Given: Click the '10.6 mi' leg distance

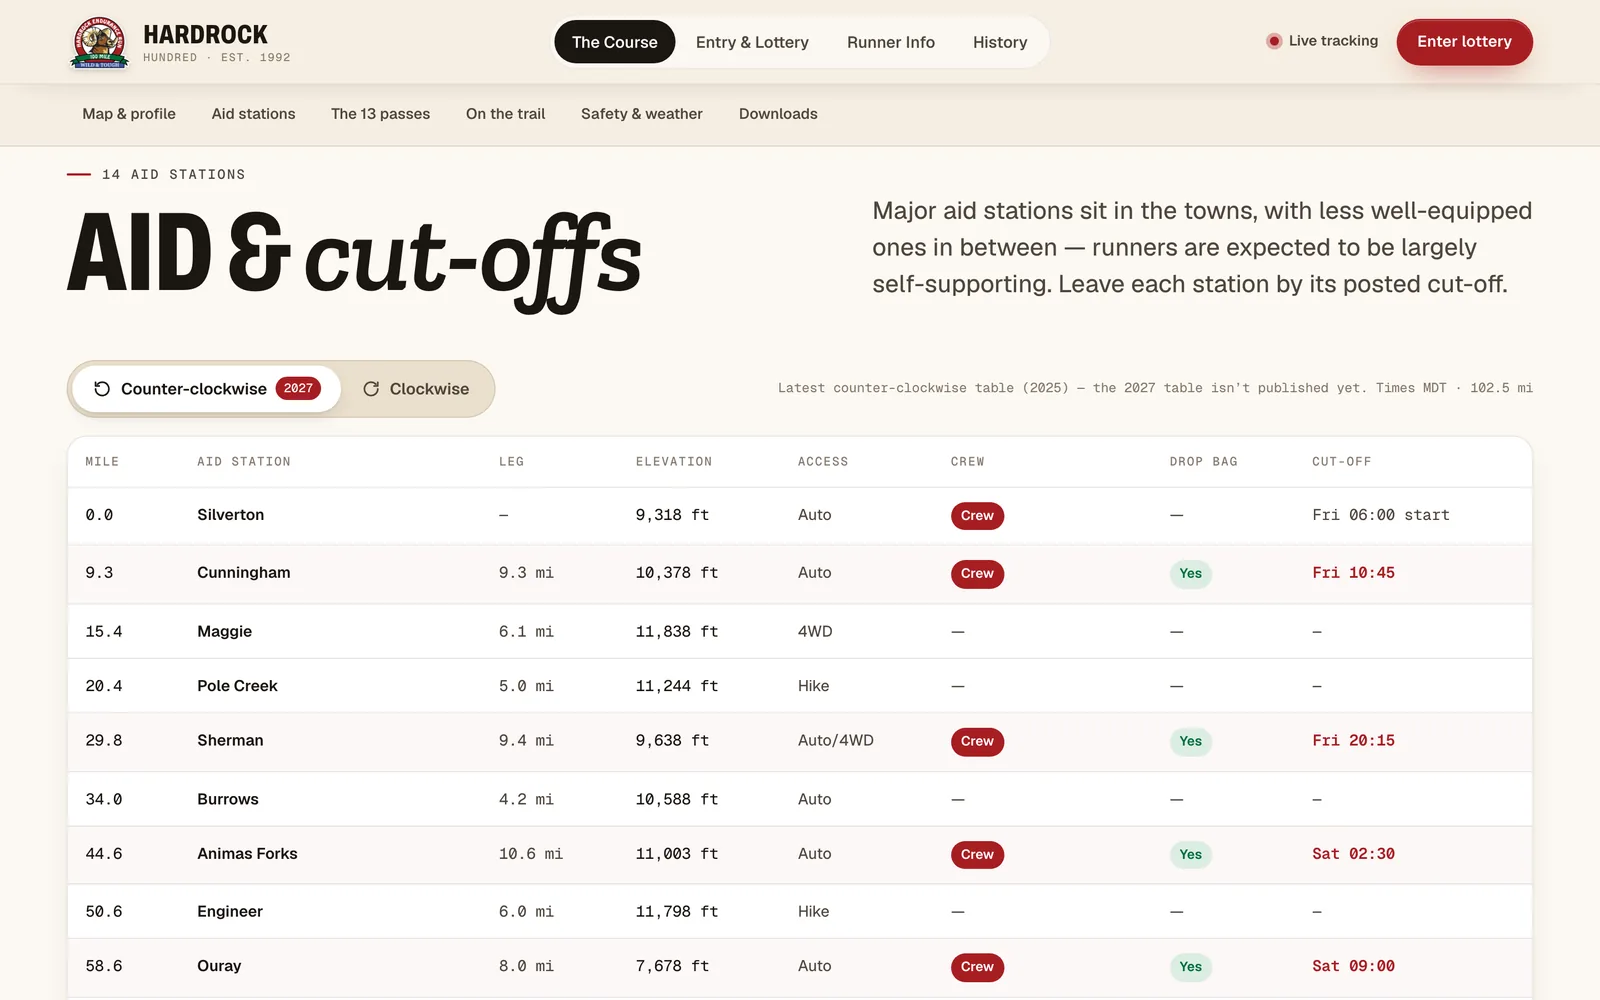Looking at the screenshot, I should tap(531, 854).
